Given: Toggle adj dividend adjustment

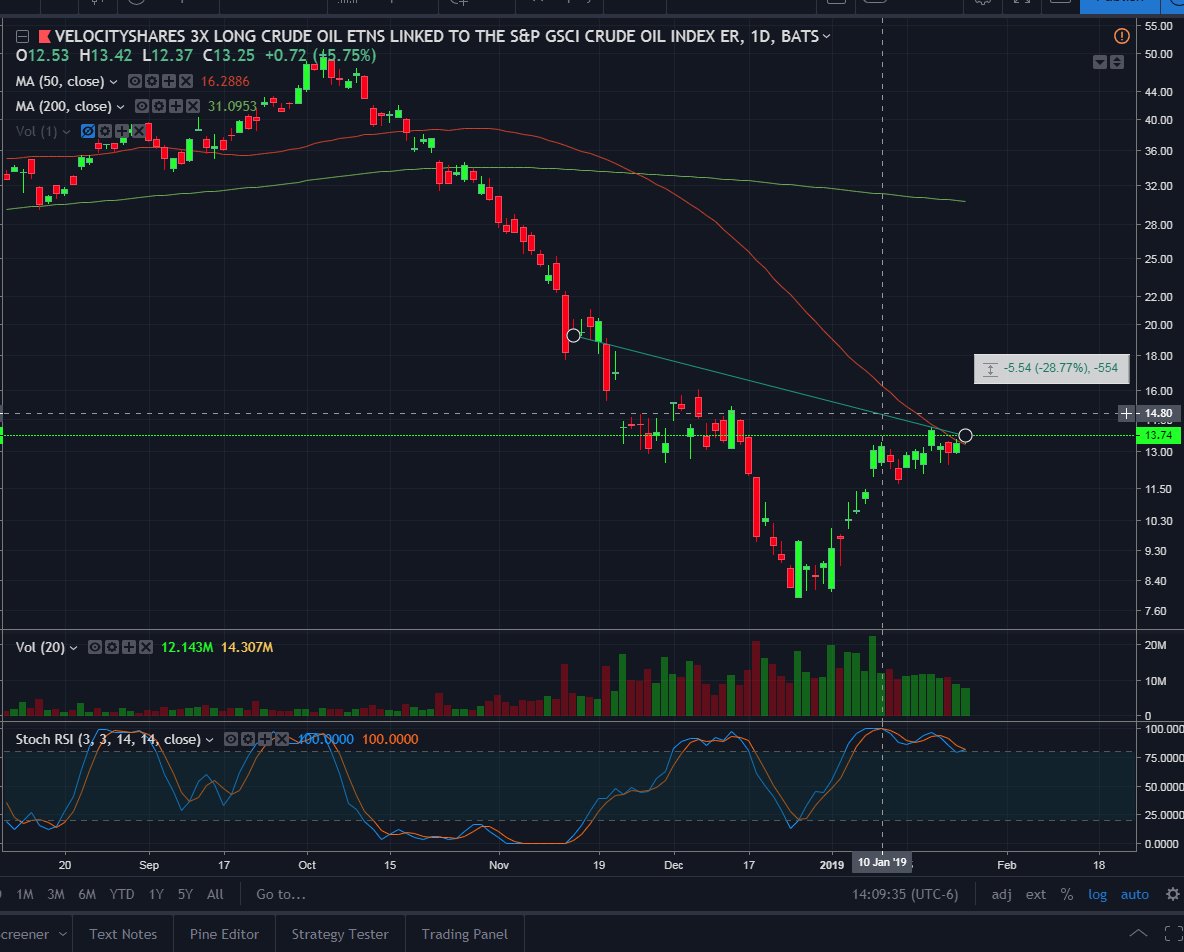Looking at the screenshot, I should pyautogui.click(x=1001, y=895).
